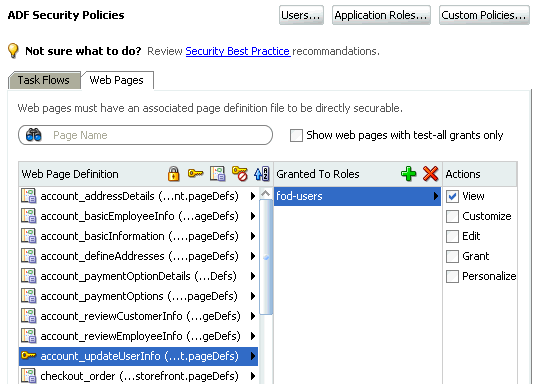Click the binoculars search icon
Screen dimensions: 536x384
[x=34, y=135]
